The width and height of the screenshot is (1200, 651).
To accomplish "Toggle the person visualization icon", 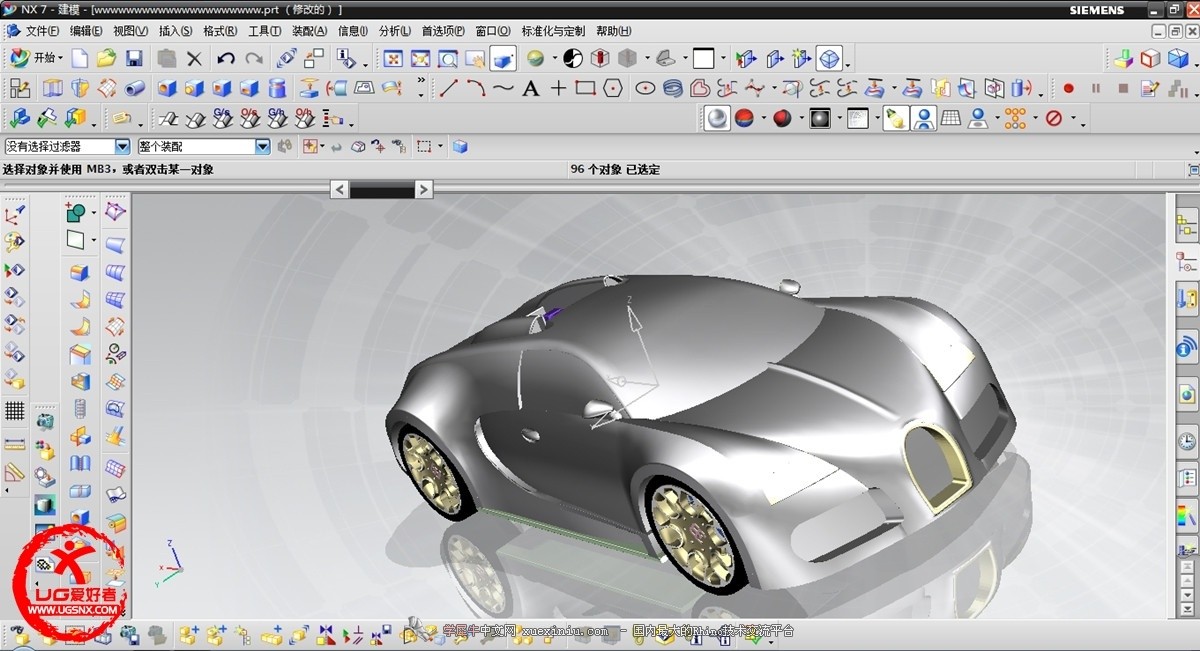I will [x=923, y=119].
